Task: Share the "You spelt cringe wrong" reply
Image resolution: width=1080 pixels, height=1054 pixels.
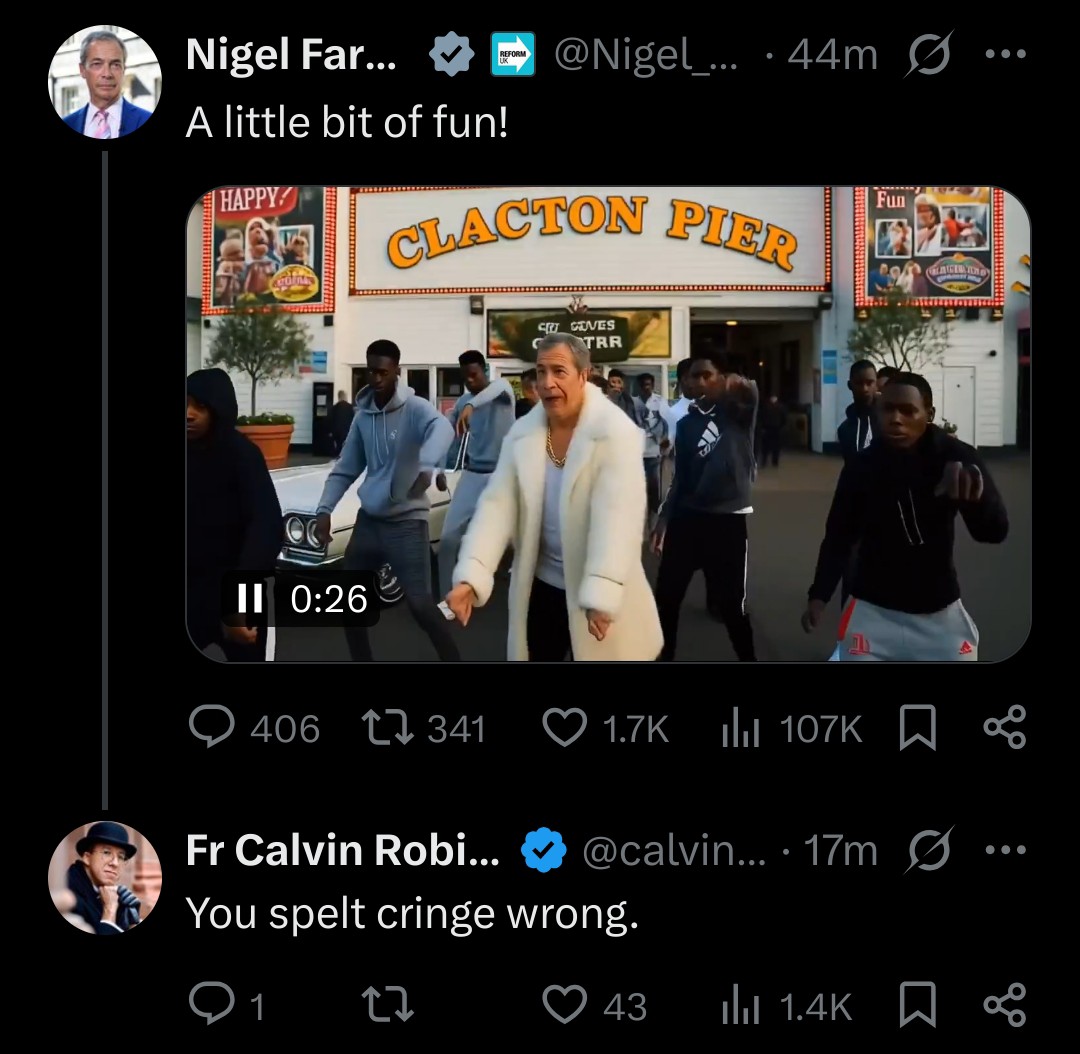Action: [1004, 1006]
